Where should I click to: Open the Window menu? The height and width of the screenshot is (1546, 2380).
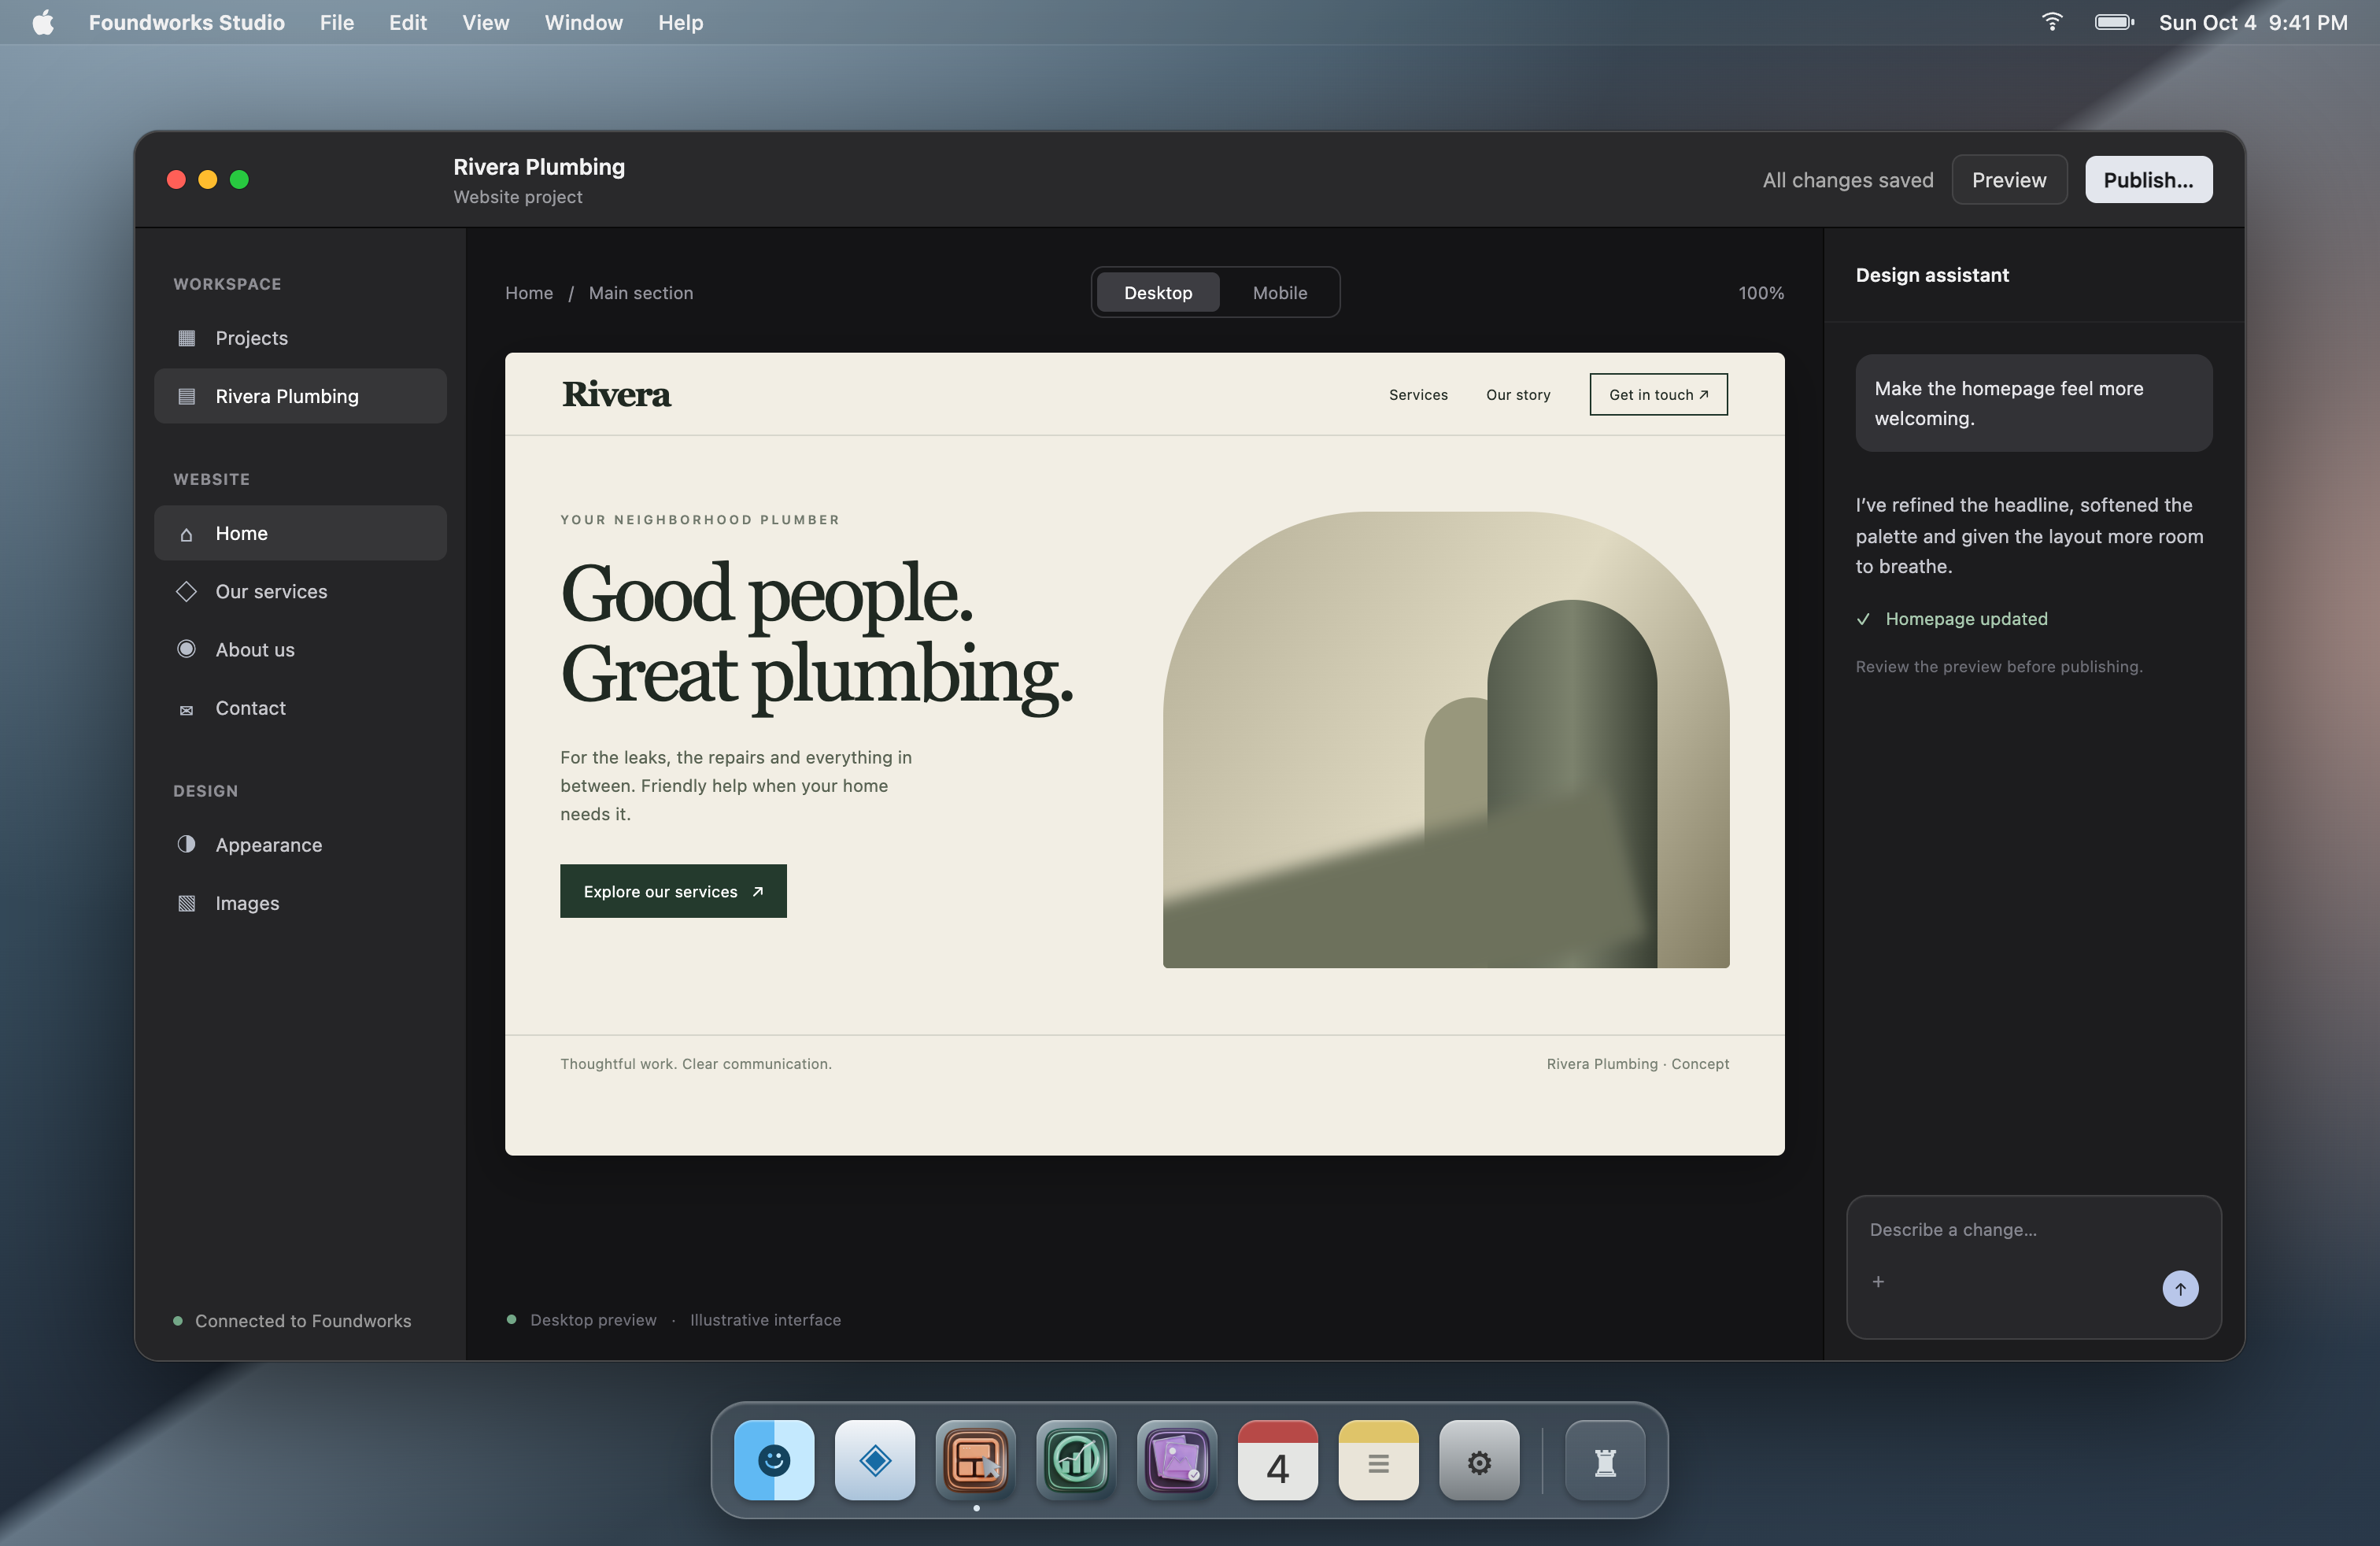pyautogui.click(x=583, y=22)
